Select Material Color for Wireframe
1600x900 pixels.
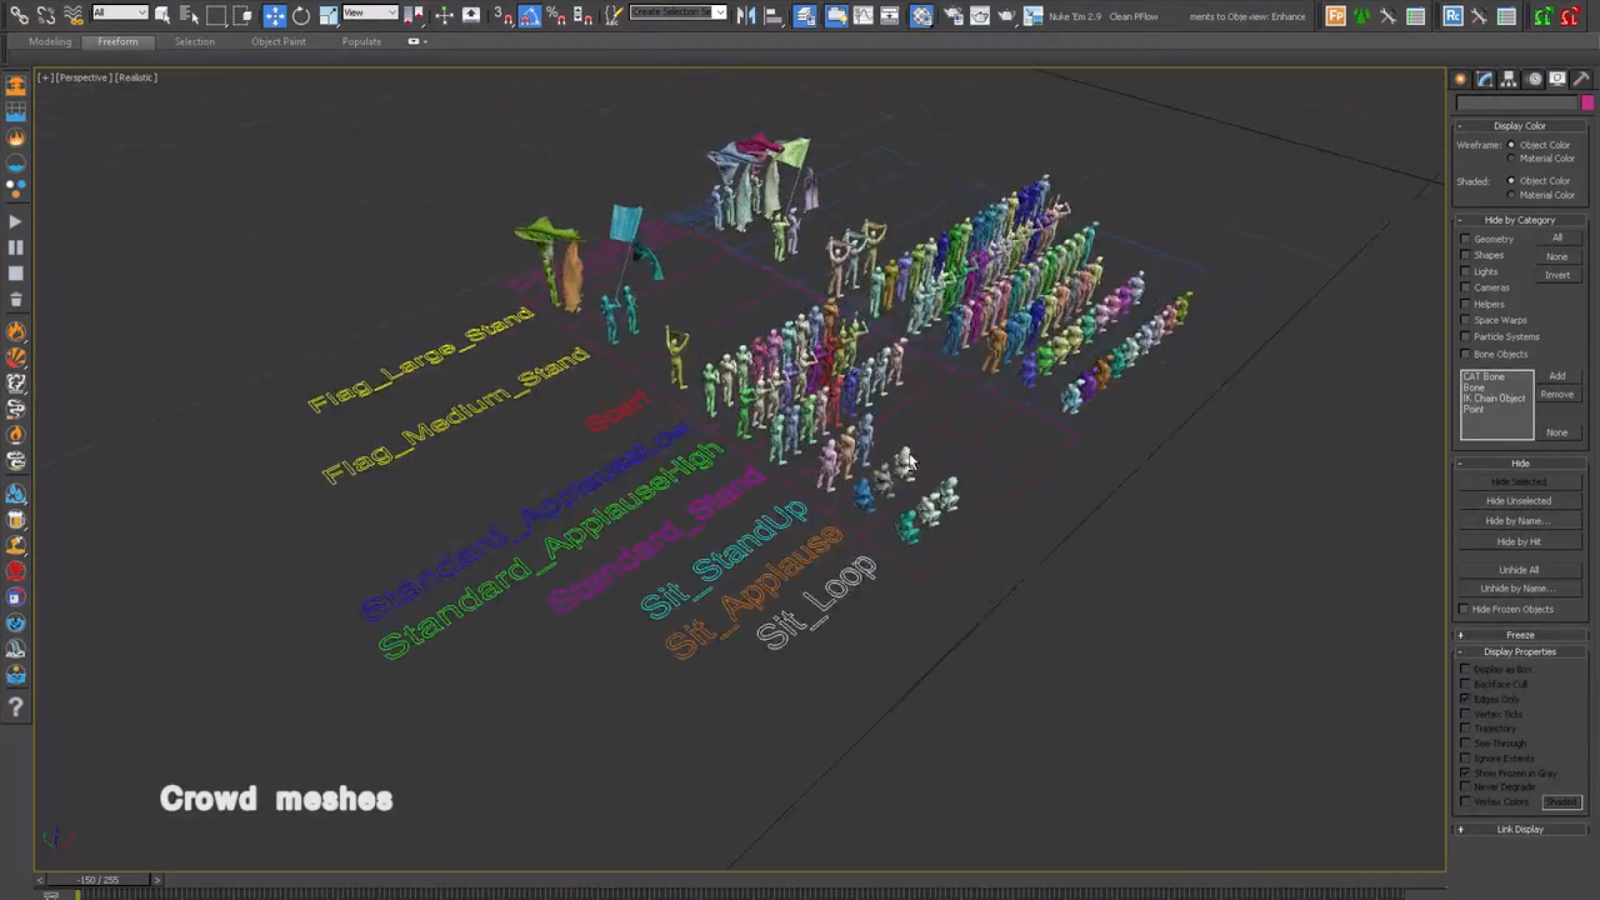pyautogui.click(x=1511, y=159)
